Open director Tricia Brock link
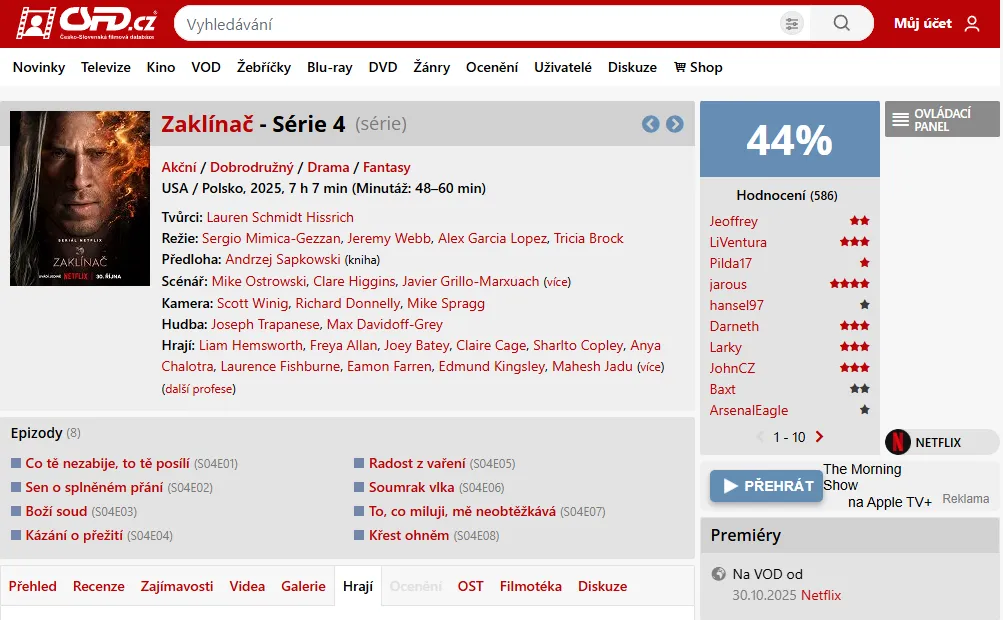1003x620 pixels. 588,239
